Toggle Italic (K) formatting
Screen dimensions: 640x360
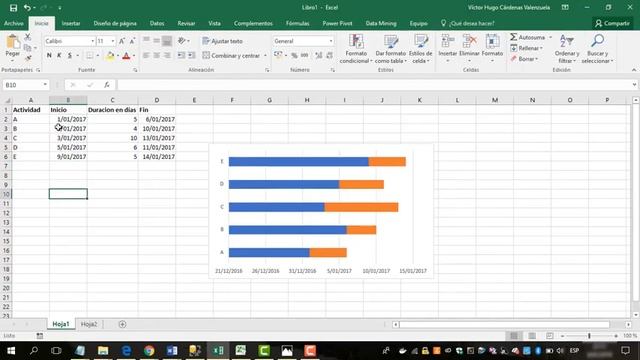pyautogui.click(x=59, y=56)
